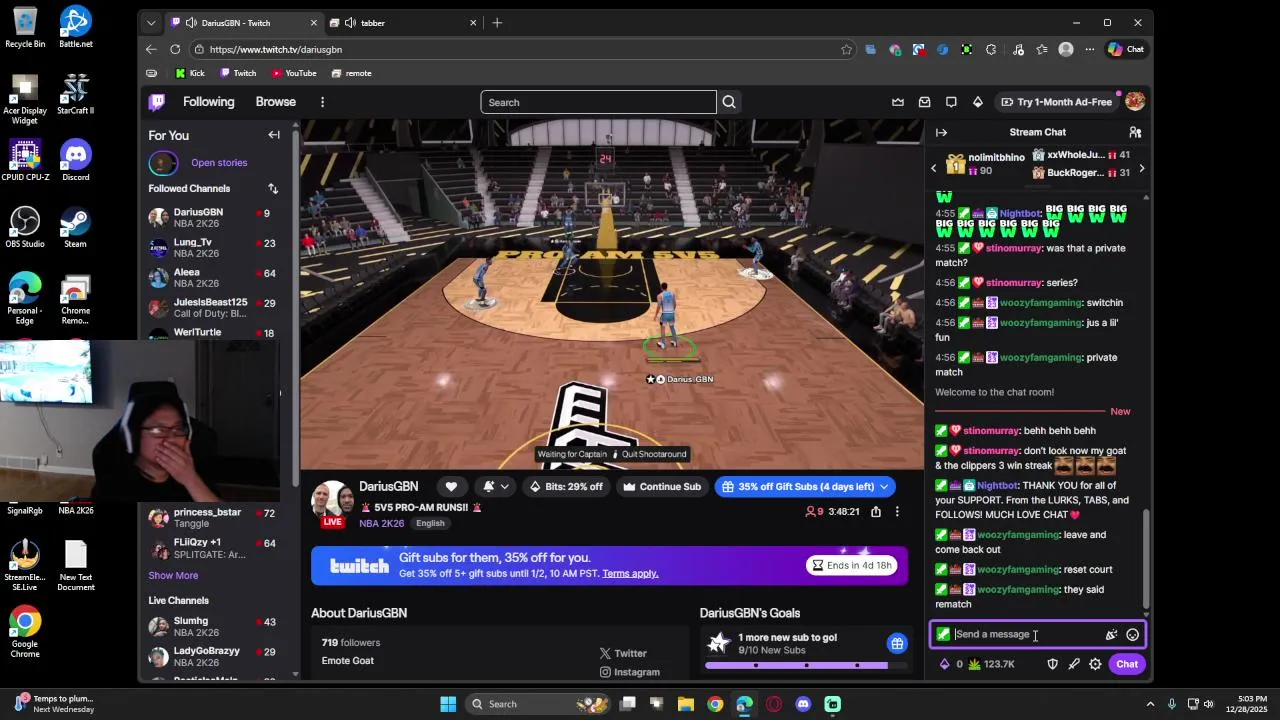Click the gift icon in DariusGBN's Goals

tap(897, 643)
